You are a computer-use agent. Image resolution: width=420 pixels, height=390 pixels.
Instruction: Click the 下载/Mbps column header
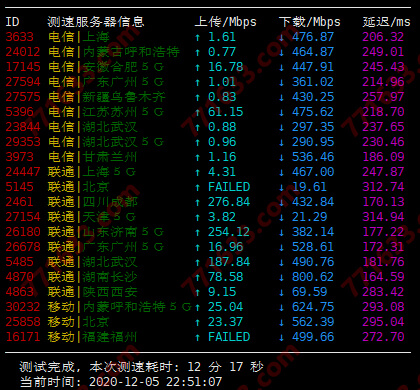[x=310, y=22]
